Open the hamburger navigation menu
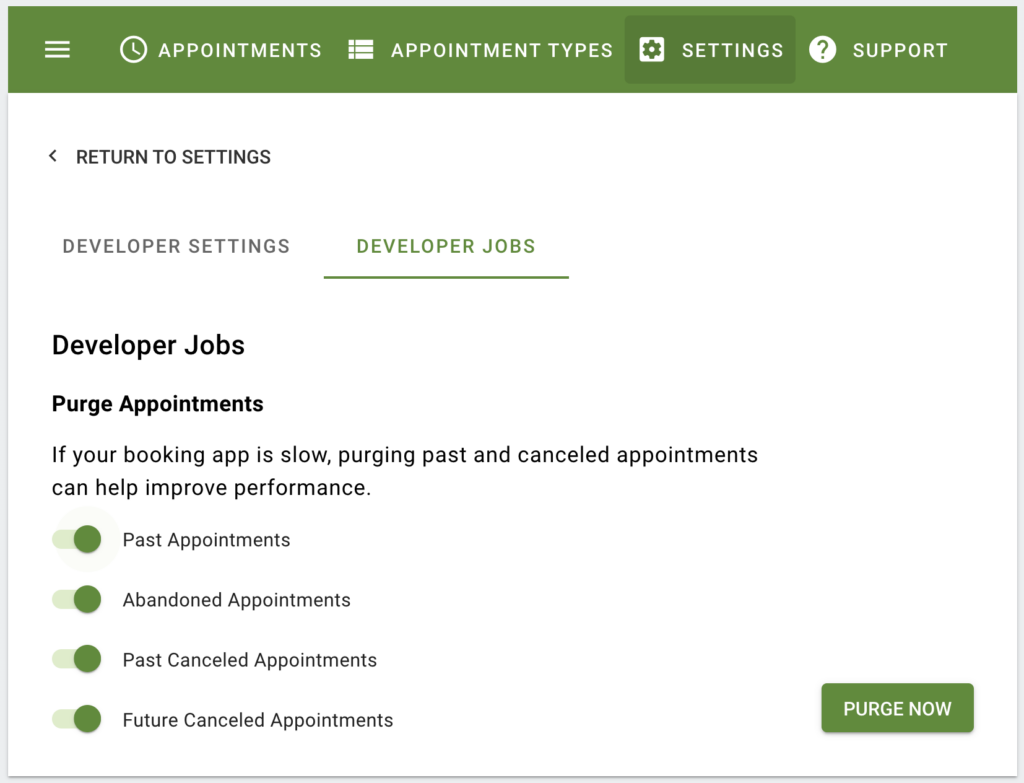Image resolution: width=1024 pixels, height=783 pixels. (57, 50)
